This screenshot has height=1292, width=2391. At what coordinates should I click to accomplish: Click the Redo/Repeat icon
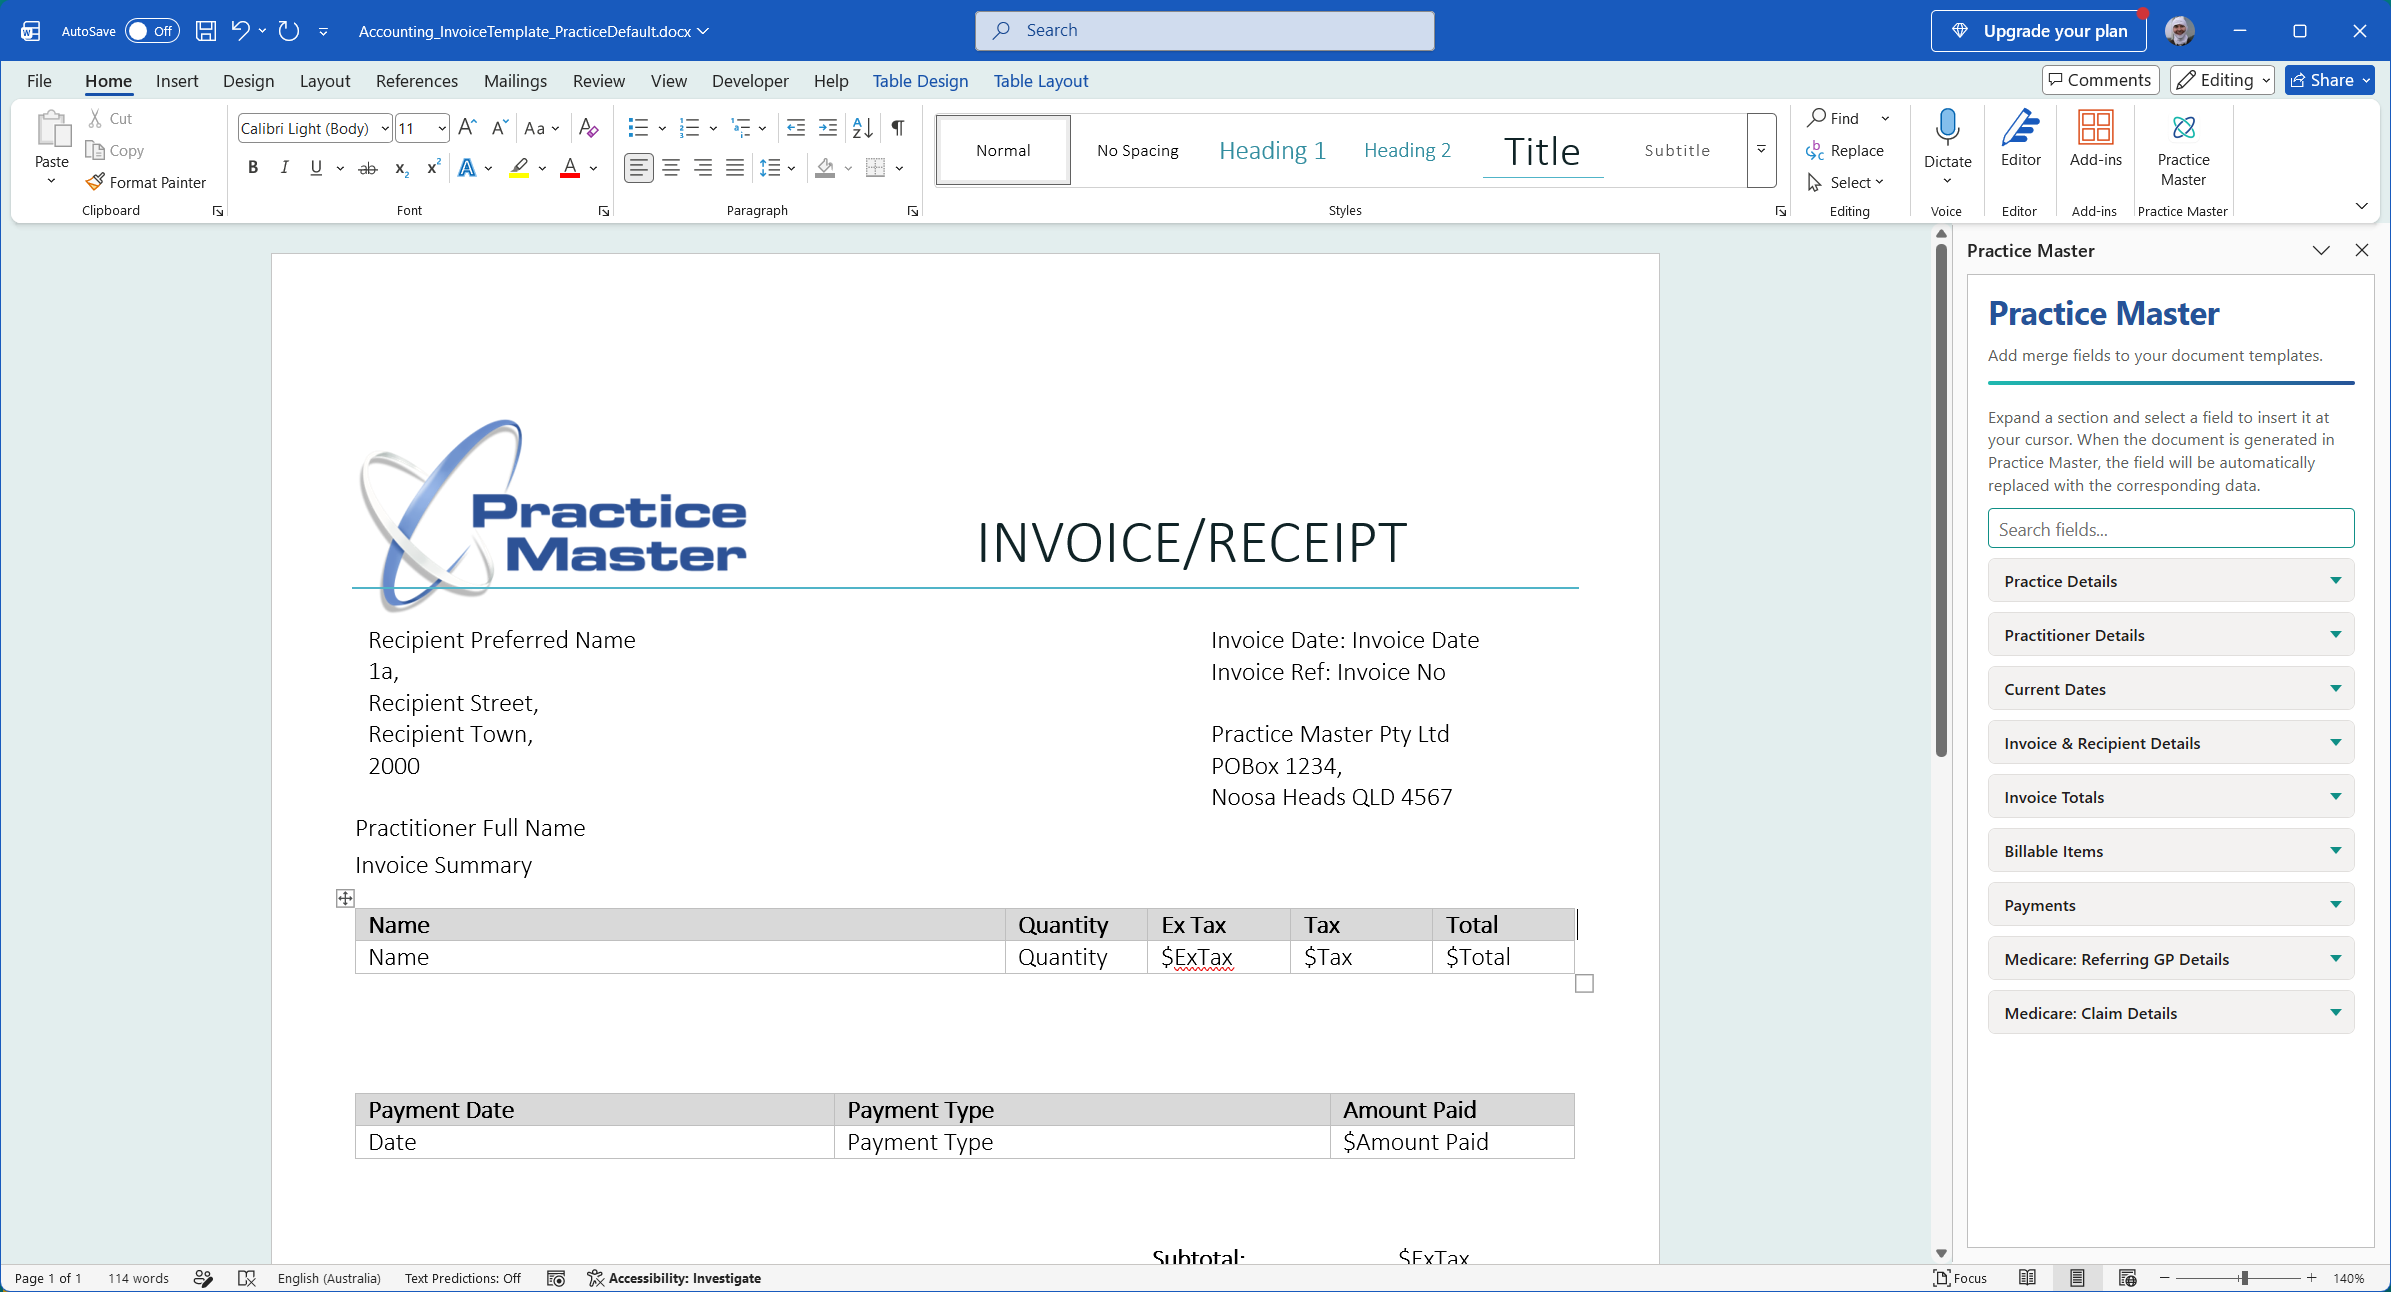289,31
